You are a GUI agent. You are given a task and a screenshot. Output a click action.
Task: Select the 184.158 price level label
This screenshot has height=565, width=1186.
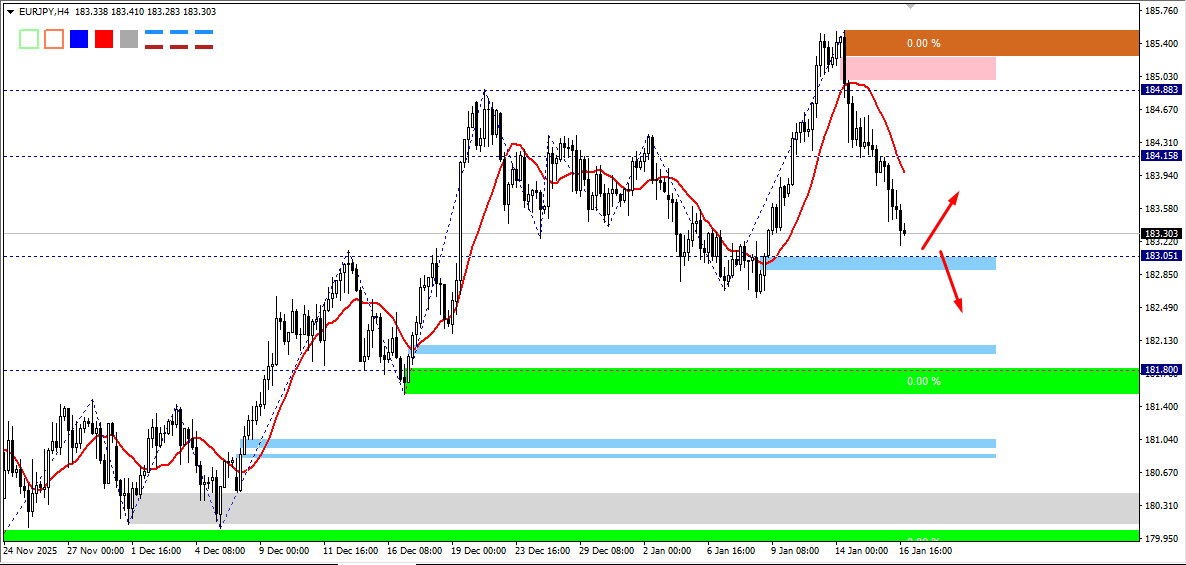[1163, 157]
